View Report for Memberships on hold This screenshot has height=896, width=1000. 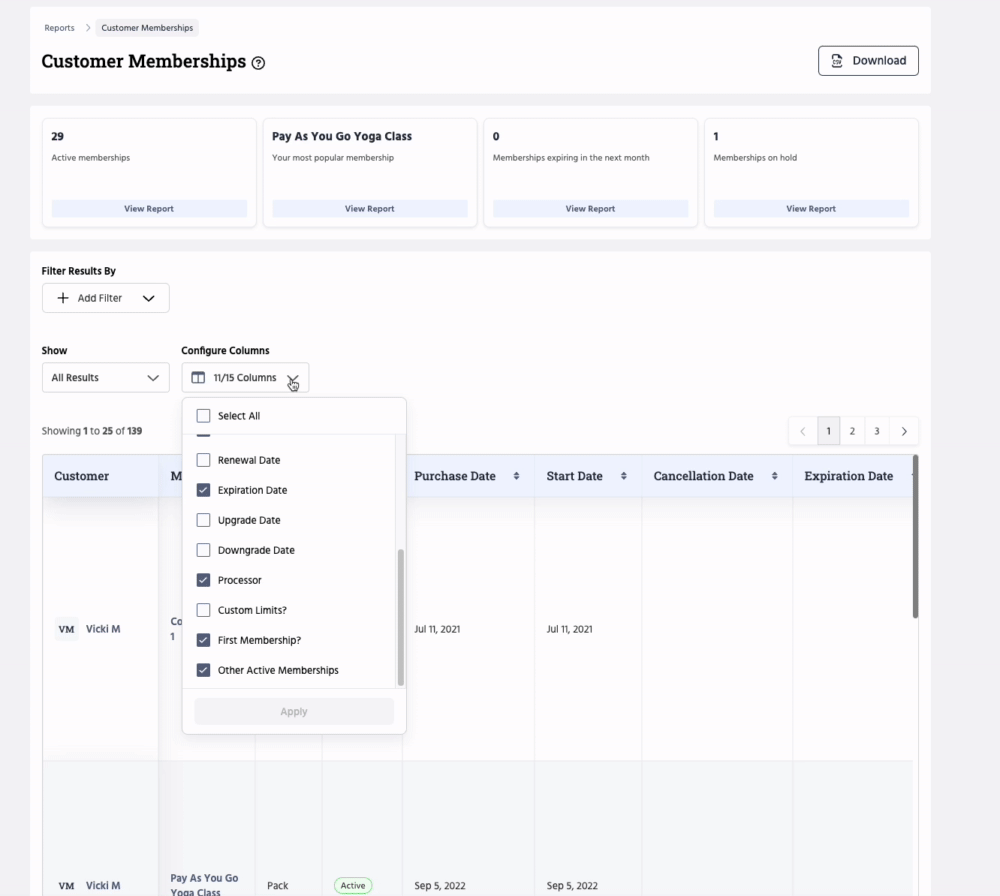tap(810, 209)
